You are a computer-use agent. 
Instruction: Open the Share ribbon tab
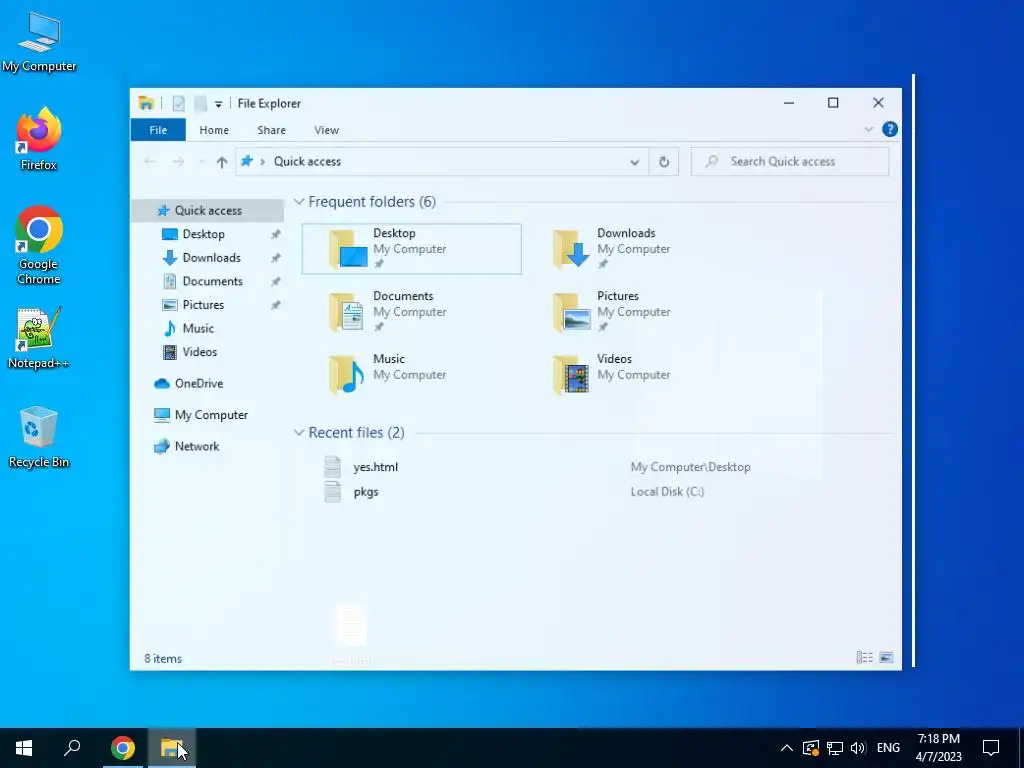point(271,130)
